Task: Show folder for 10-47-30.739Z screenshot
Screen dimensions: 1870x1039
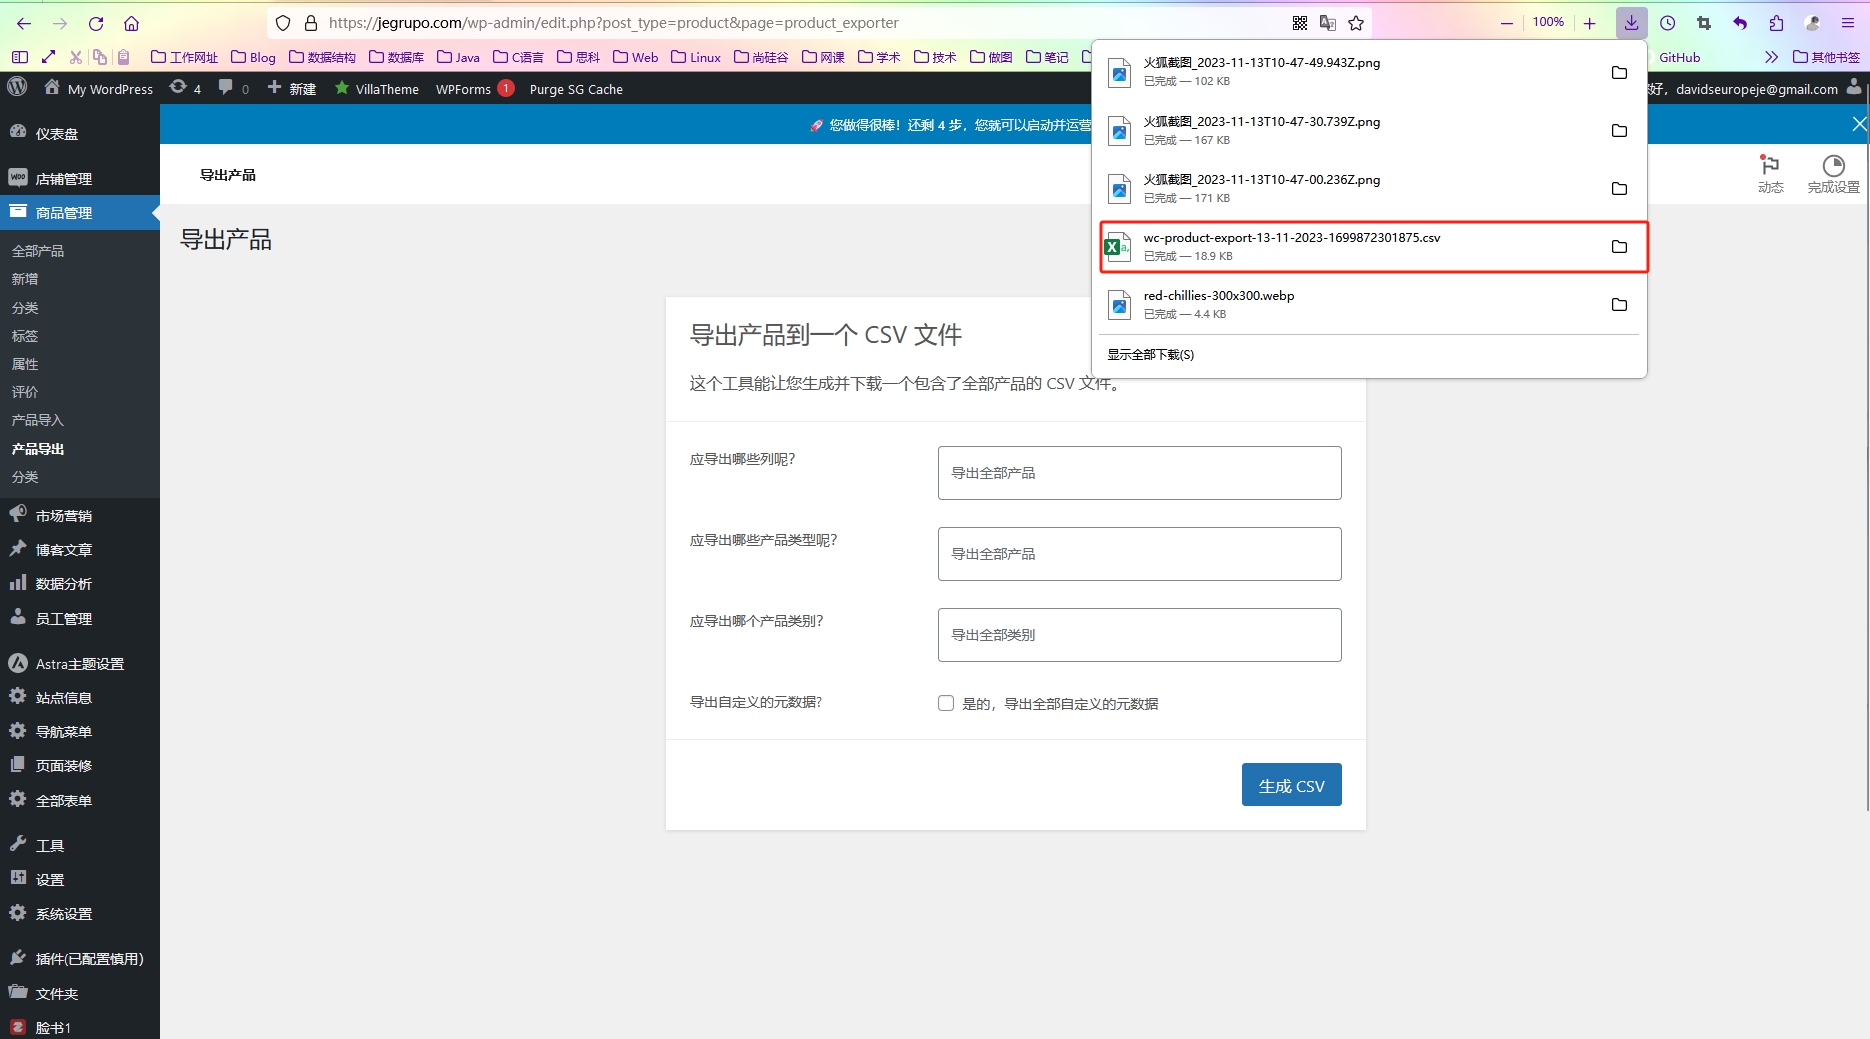Action: point(1619,130)
